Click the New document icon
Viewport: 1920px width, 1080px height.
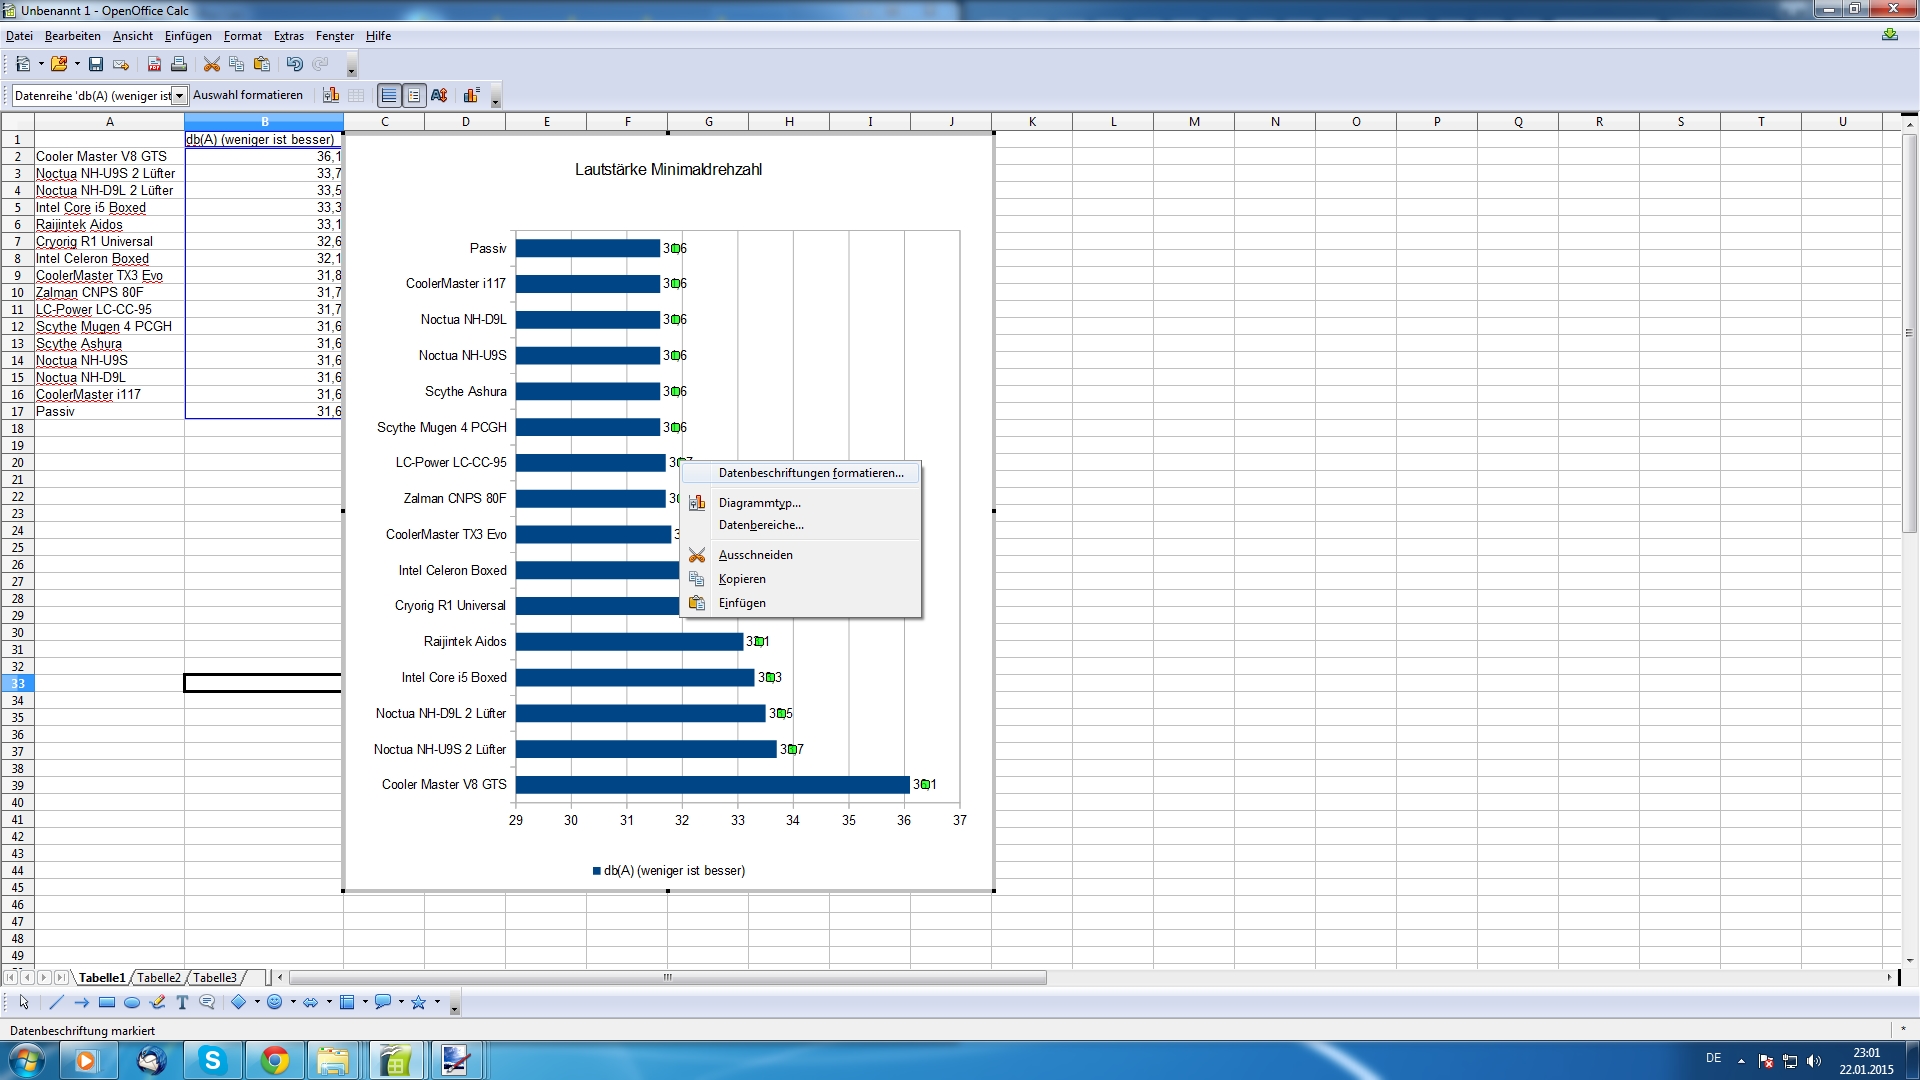pos(23,64)
